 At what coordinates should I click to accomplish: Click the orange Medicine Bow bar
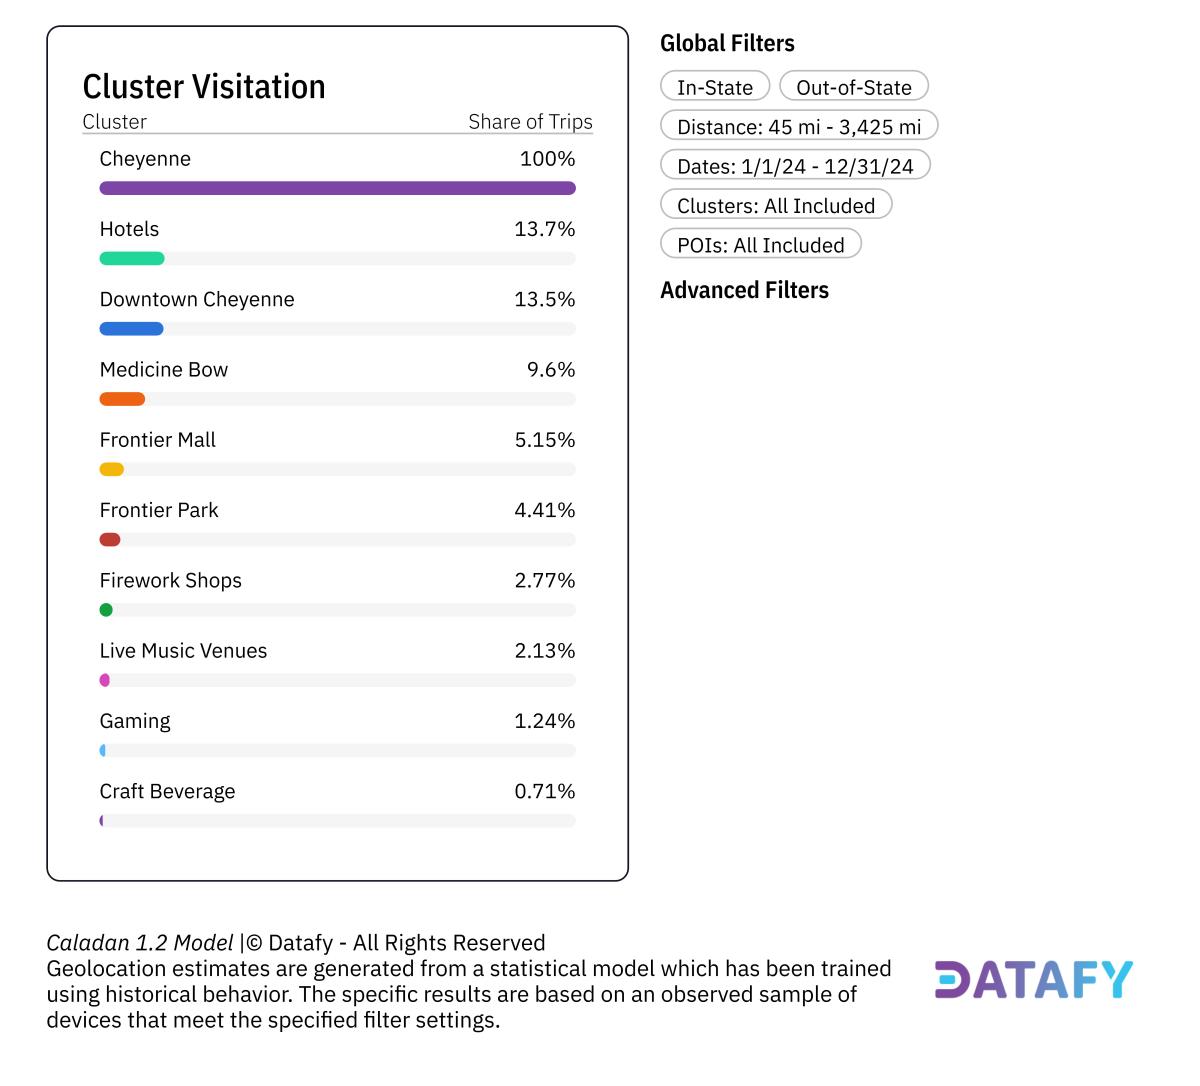(122, 399)
